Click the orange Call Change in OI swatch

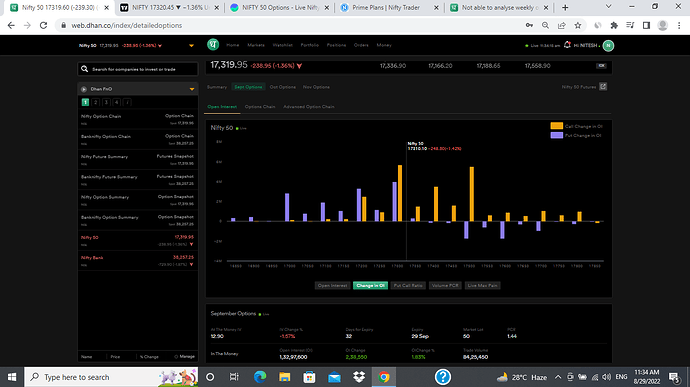point(557,126)
